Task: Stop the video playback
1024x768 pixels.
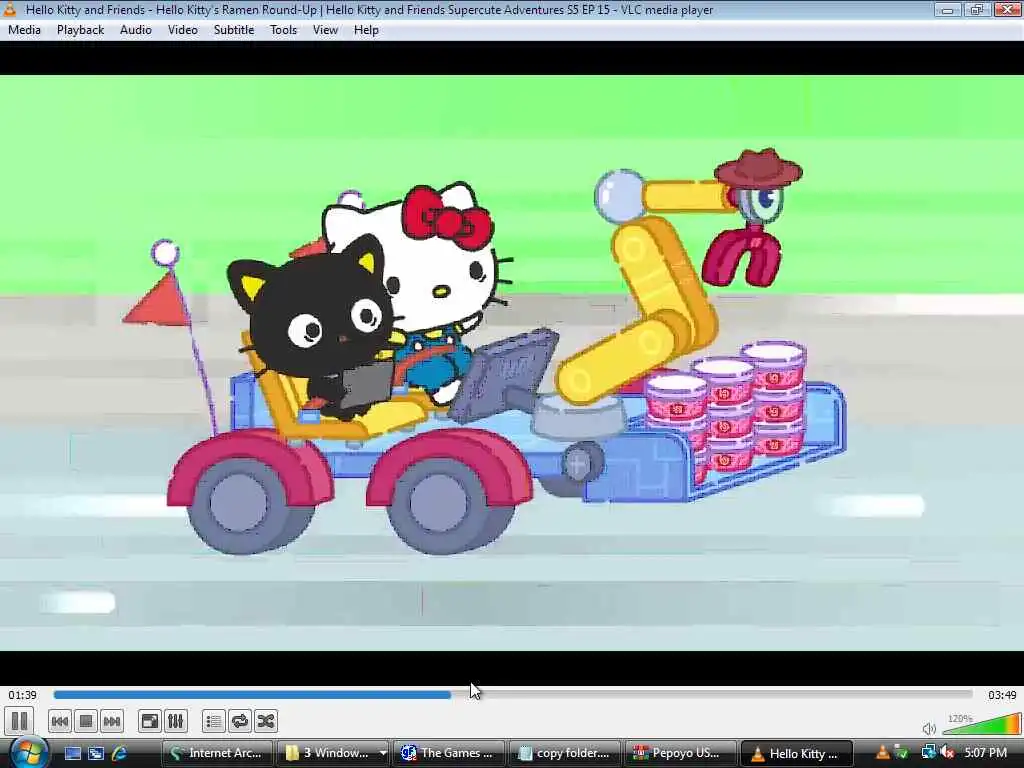Action: (x=86, y=722)
